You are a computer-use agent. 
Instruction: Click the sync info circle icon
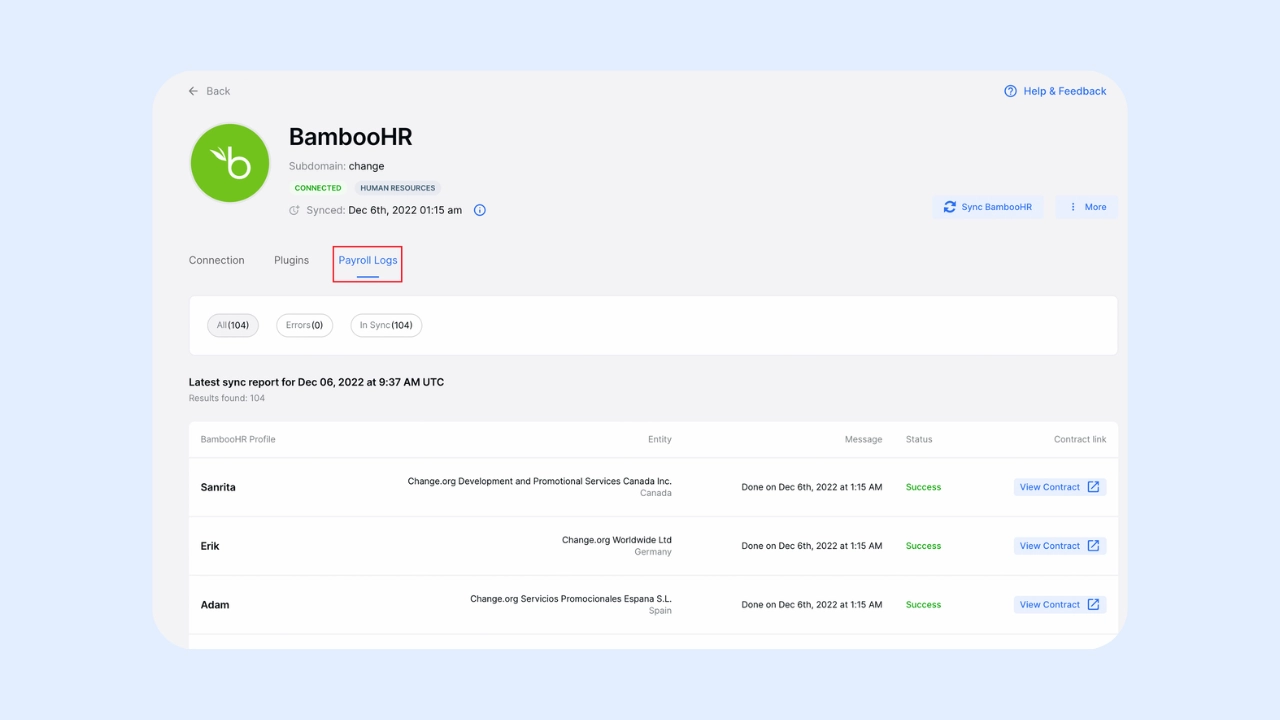point(480,210)
